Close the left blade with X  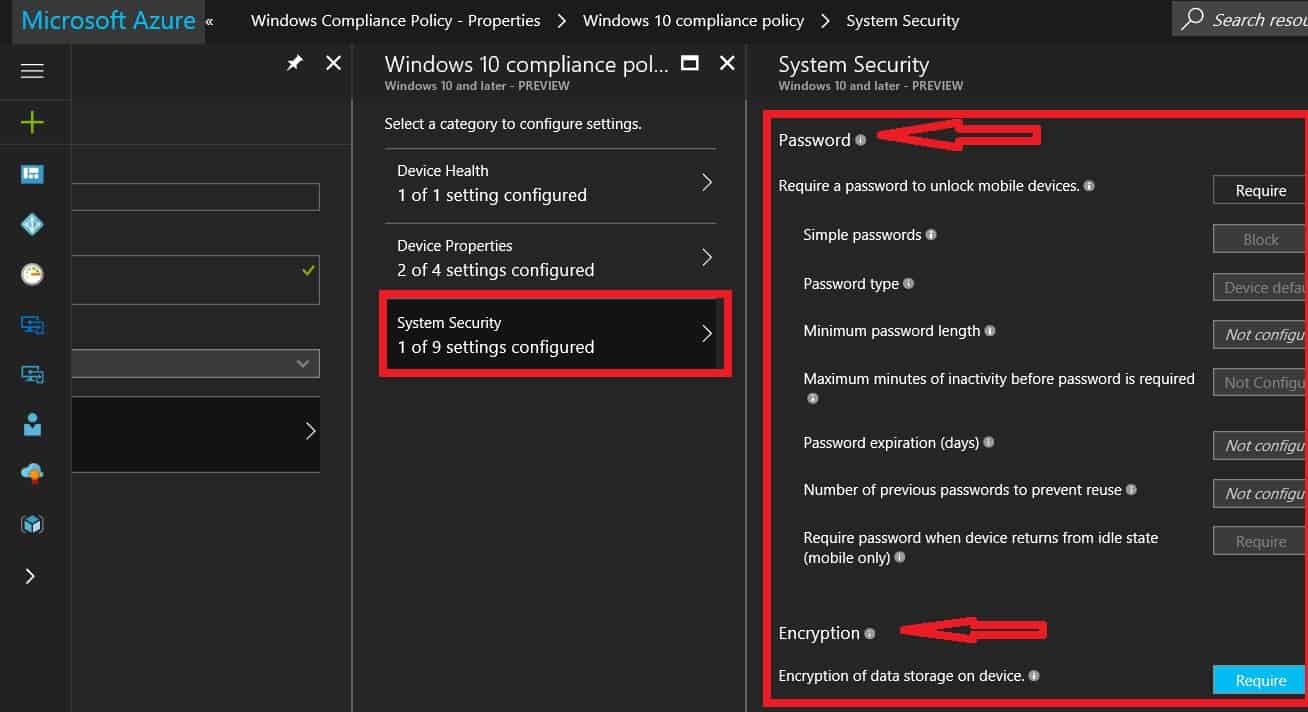tap(334, 63)
